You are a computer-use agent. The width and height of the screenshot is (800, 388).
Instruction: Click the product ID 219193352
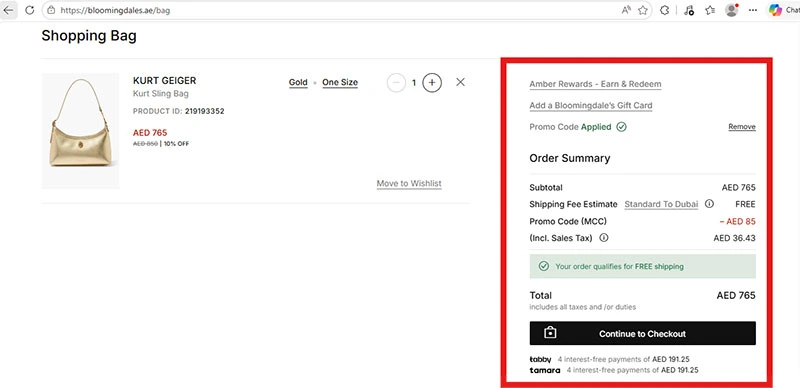coord(205,111)
